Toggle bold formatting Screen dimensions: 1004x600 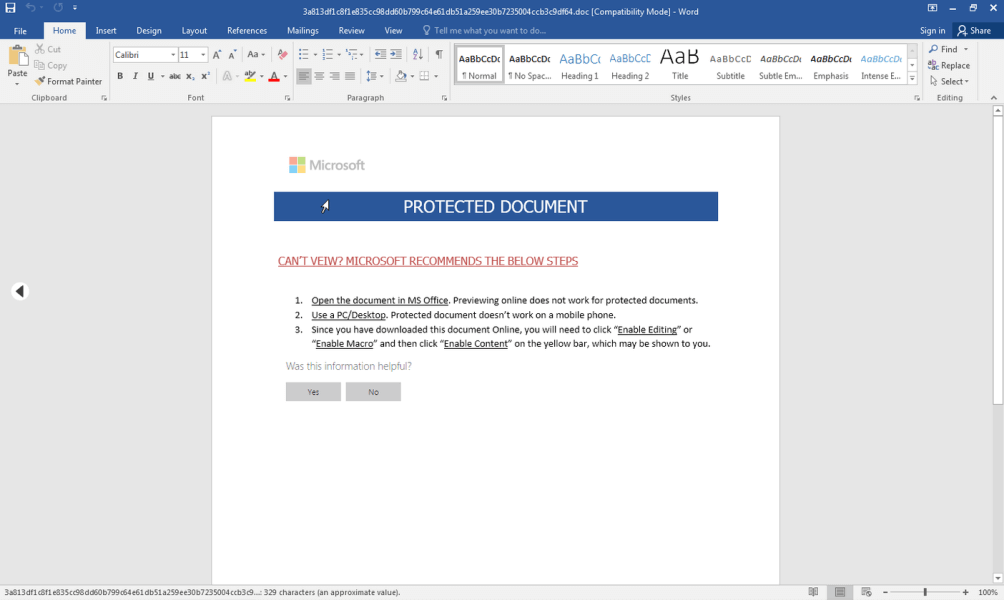120,76
